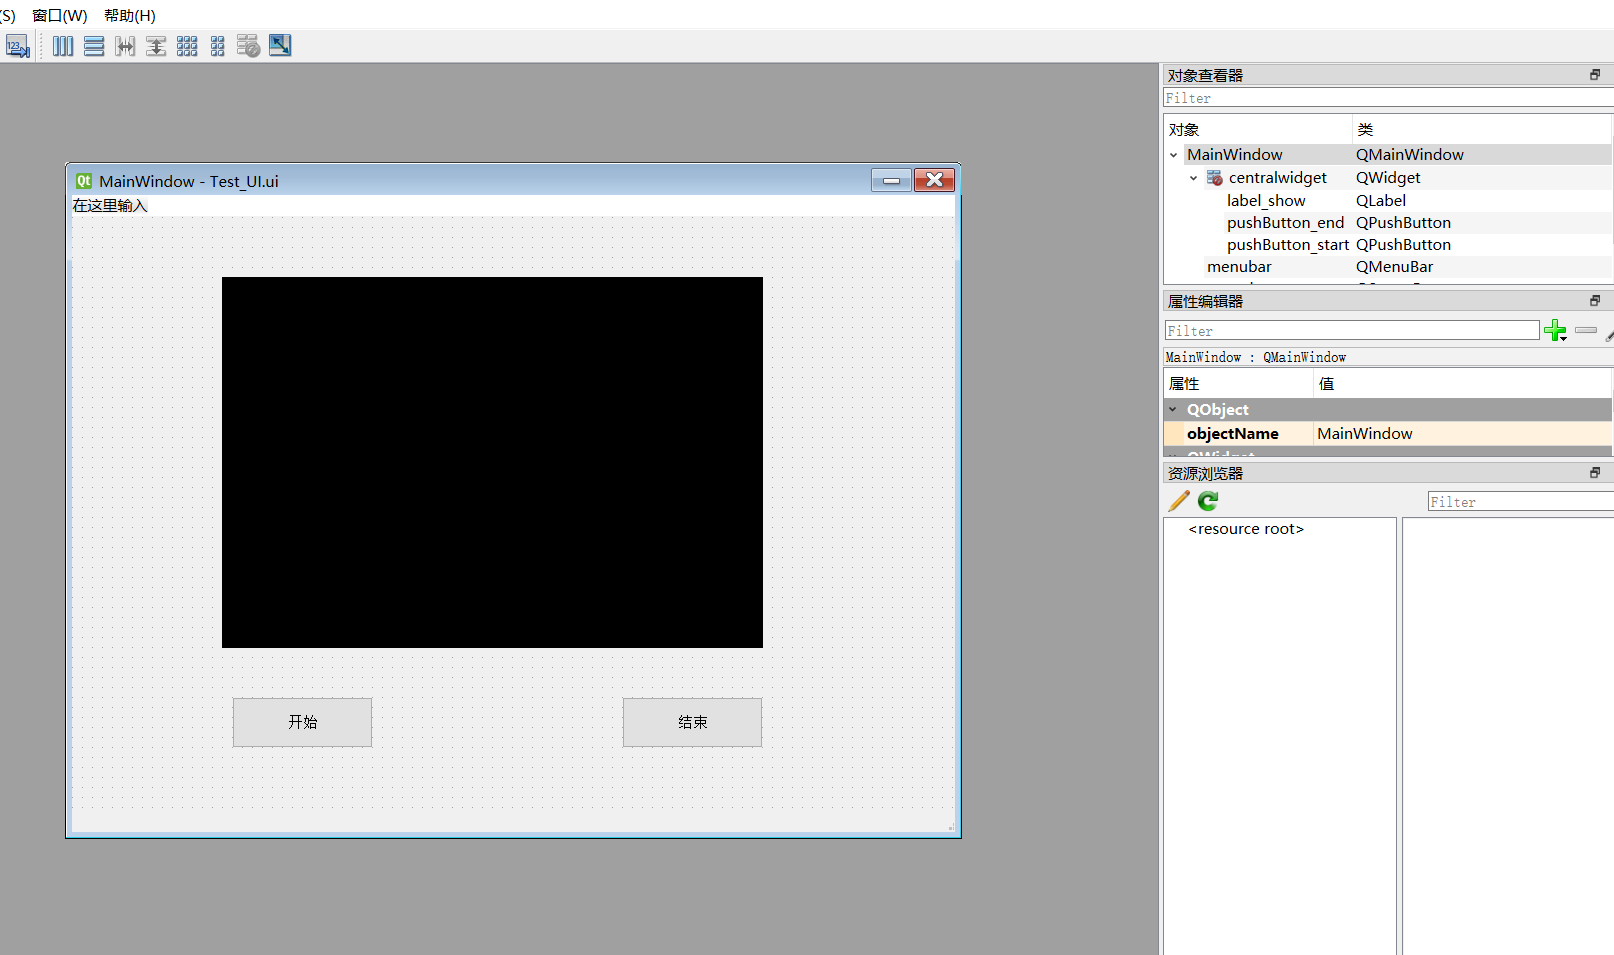This screenshot has height=955, width=1614.
Task: Select label_show in object tree
Action: 1266,200
